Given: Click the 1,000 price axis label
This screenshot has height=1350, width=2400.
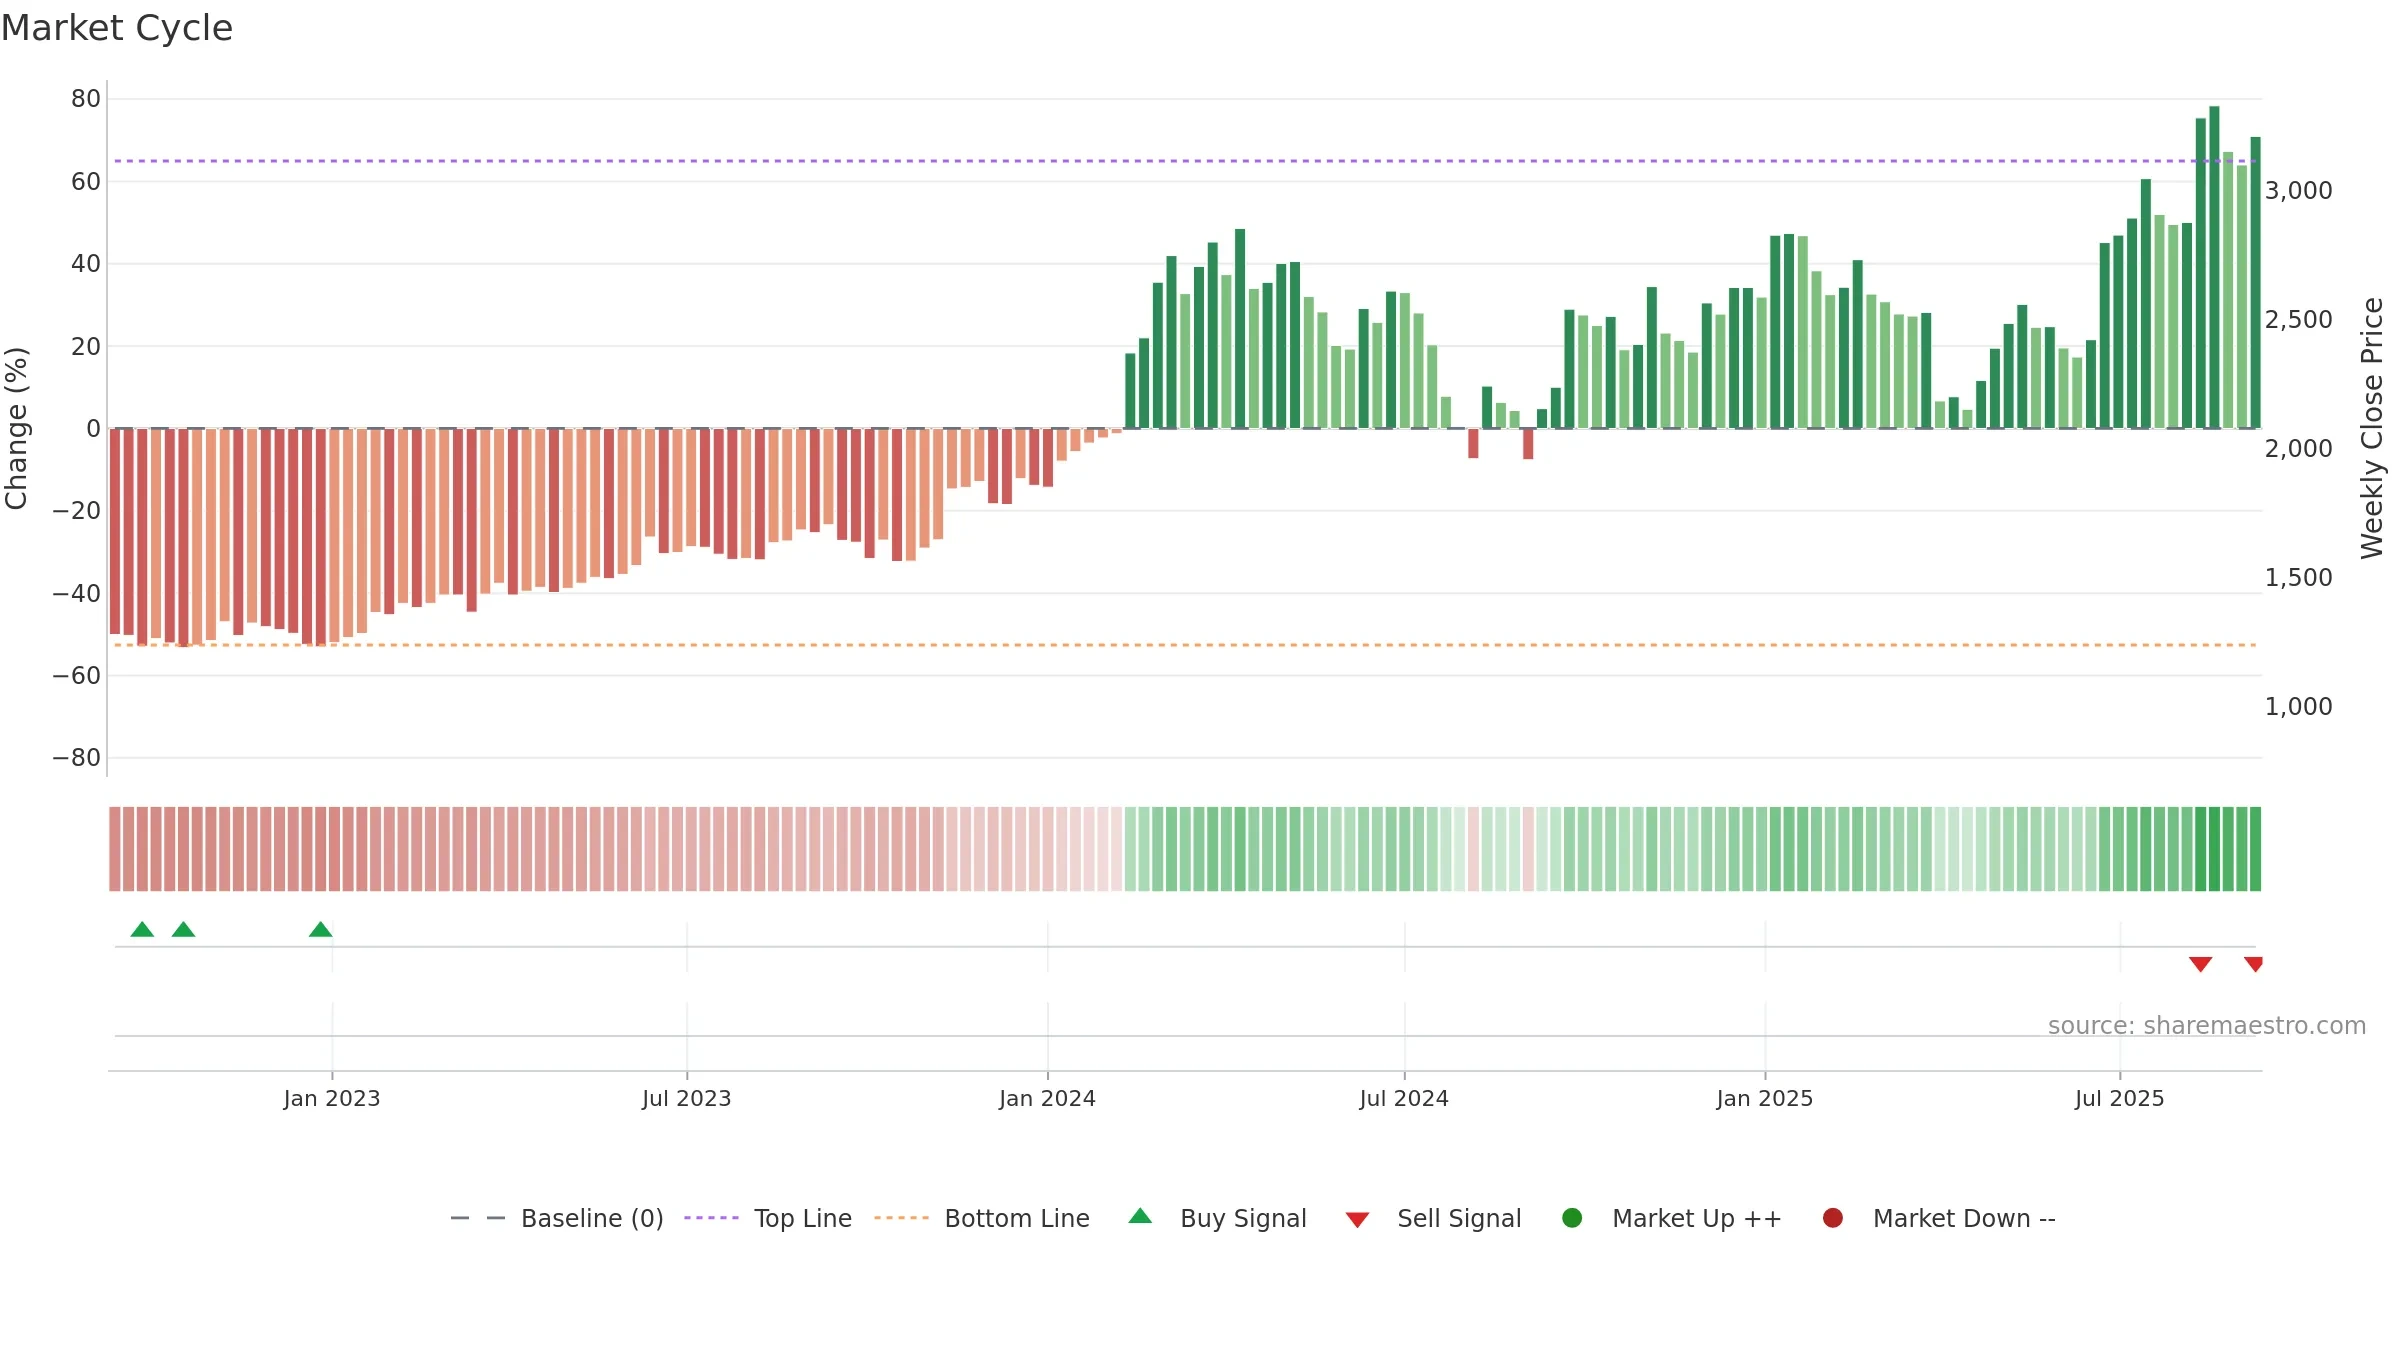Looking at the screenshot, I should click(2298, 706).
